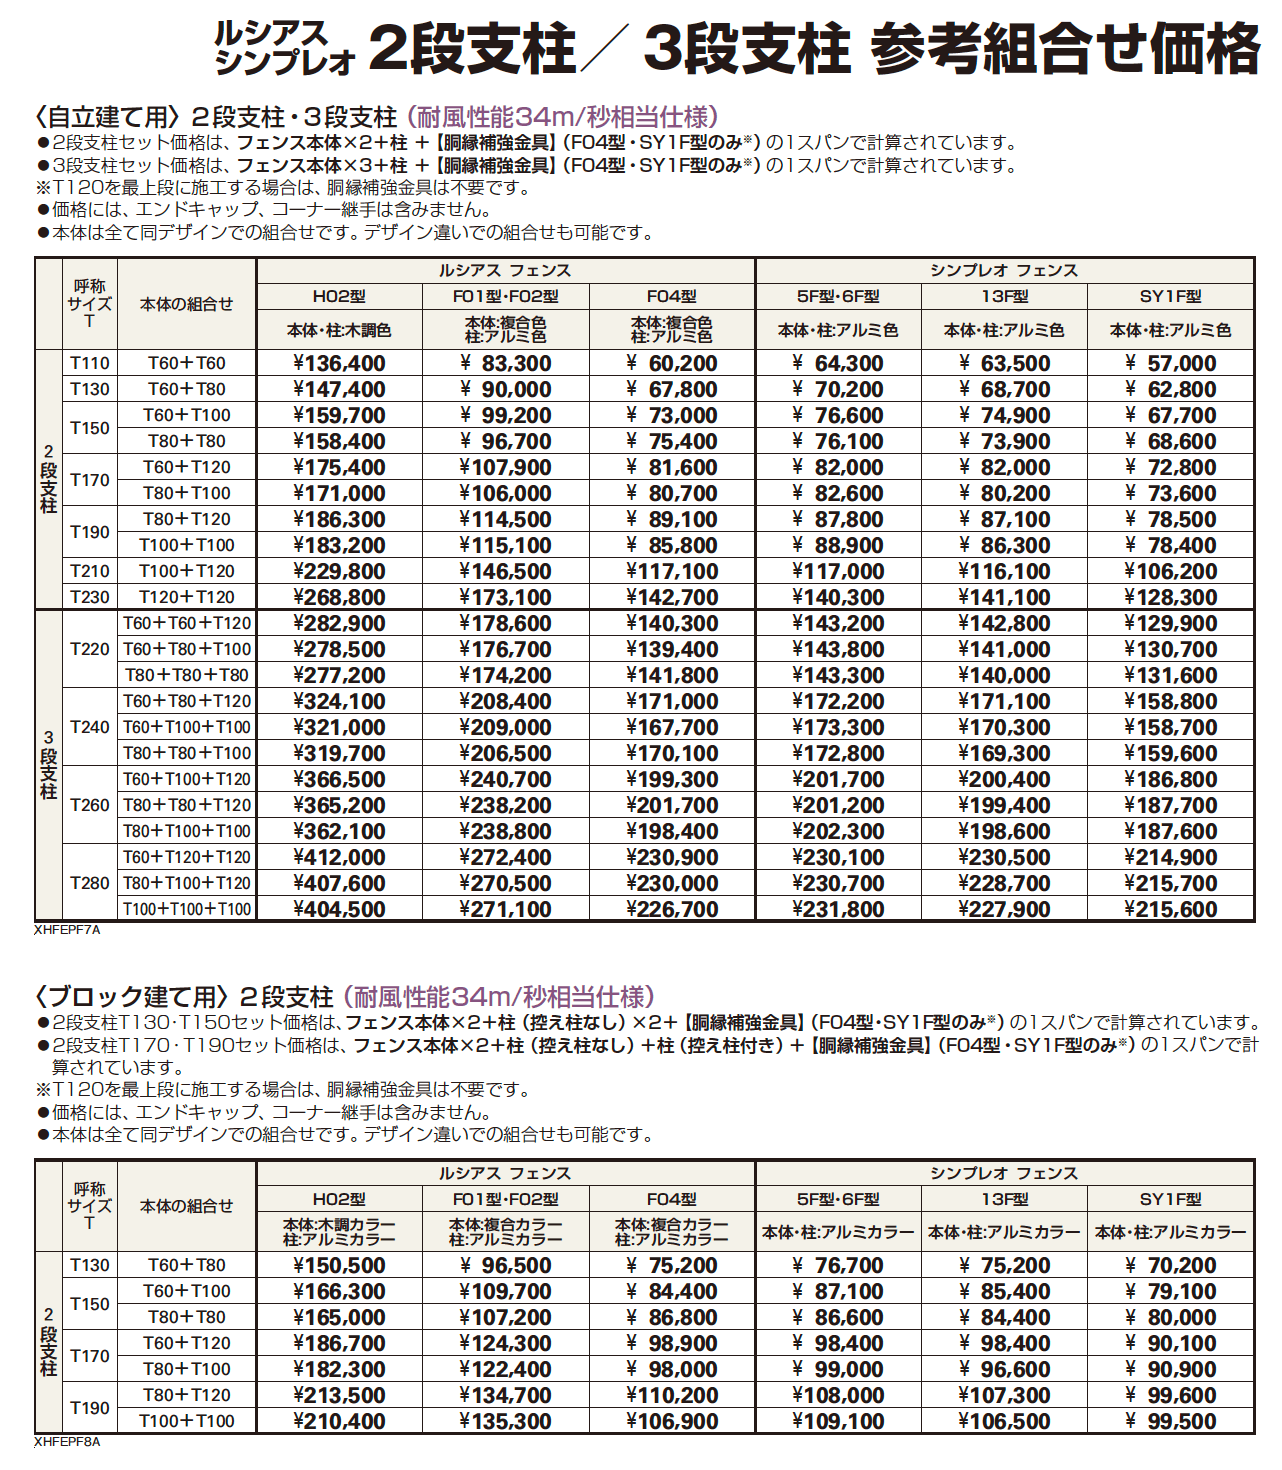Select the '本体:木調カラー 柱:アルミカラー' subheader
The width and height of the screenshot is (1282, 1470).
339,1232
